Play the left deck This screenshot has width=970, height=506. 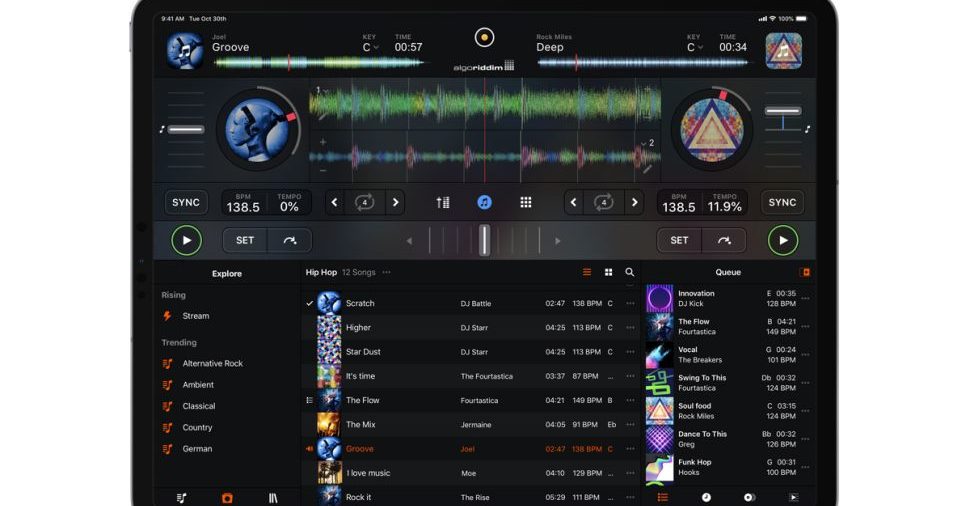[186, 241]
